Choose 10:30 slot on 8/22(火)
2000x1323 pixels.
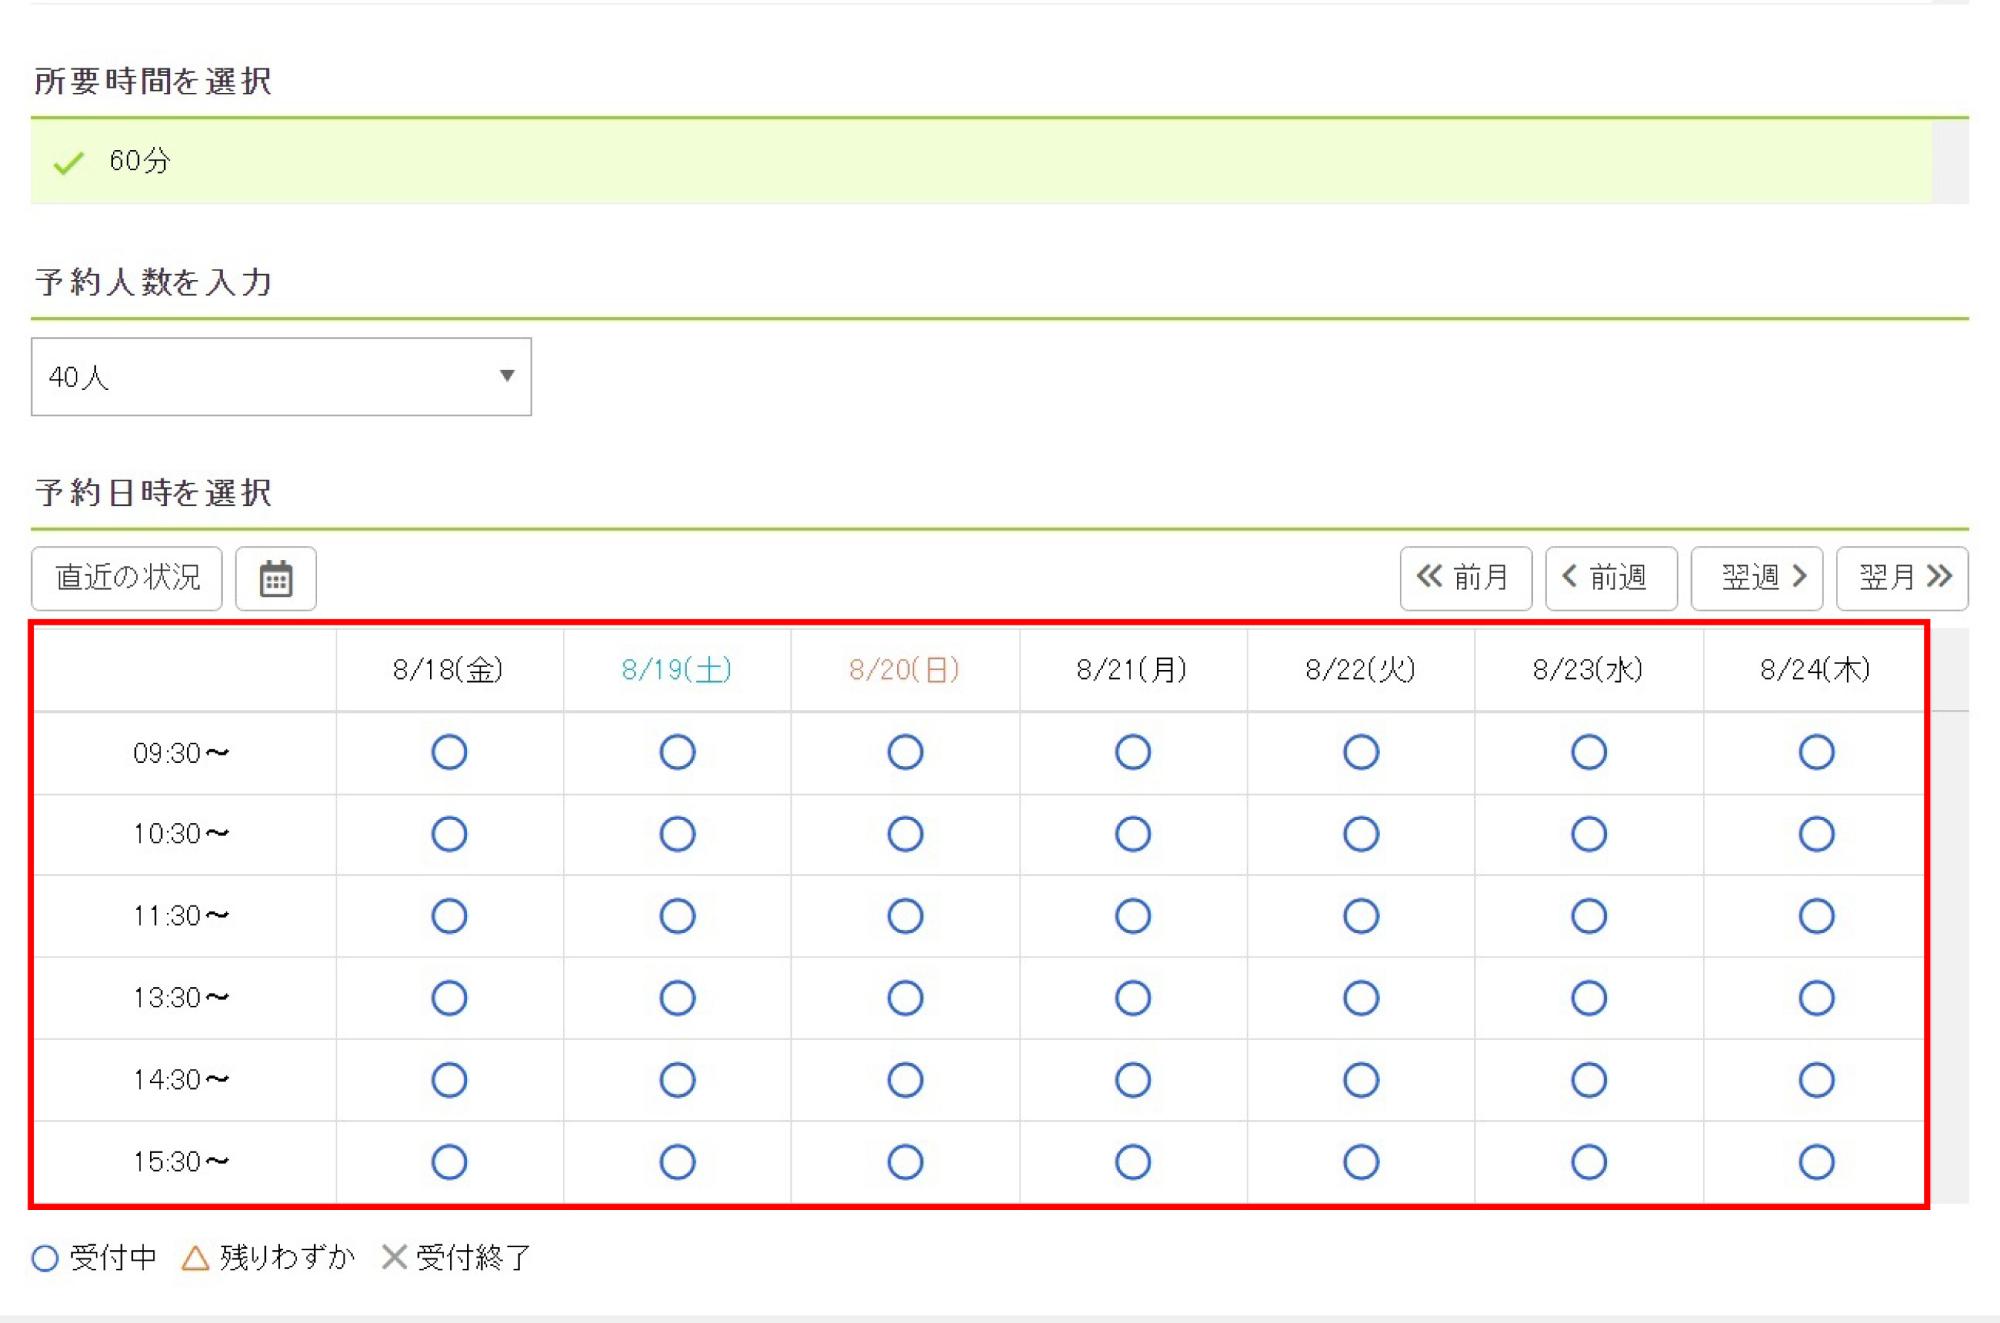pos(1361,834)
